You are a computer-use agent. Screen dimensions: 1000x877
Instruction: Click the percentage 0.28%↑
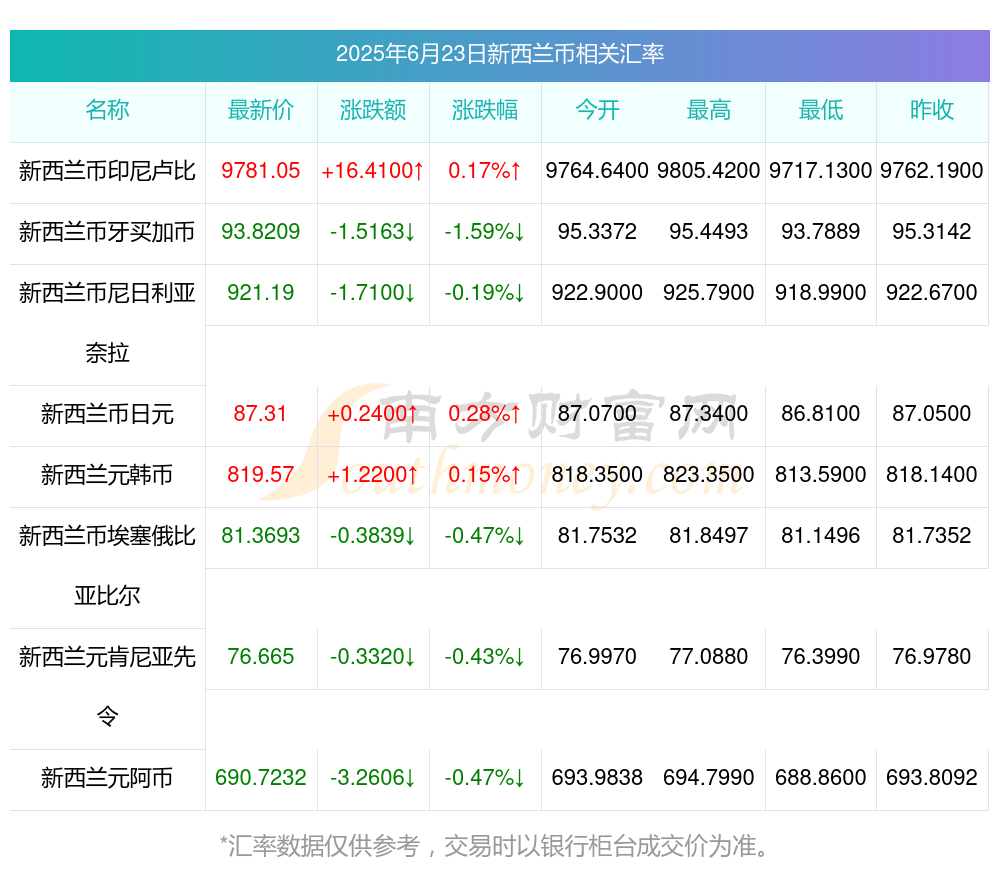coord(485,413)
